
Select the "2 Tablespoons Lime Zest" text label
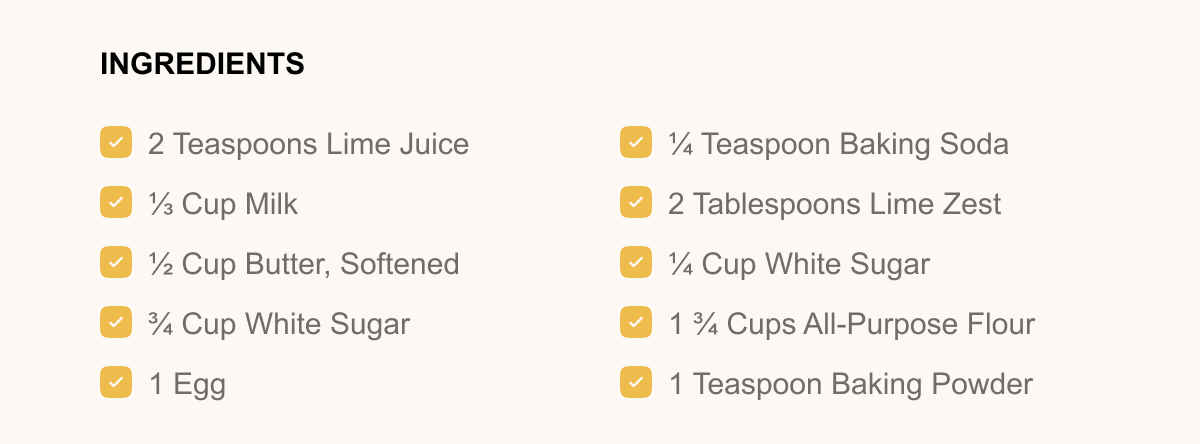pos(834,204)
